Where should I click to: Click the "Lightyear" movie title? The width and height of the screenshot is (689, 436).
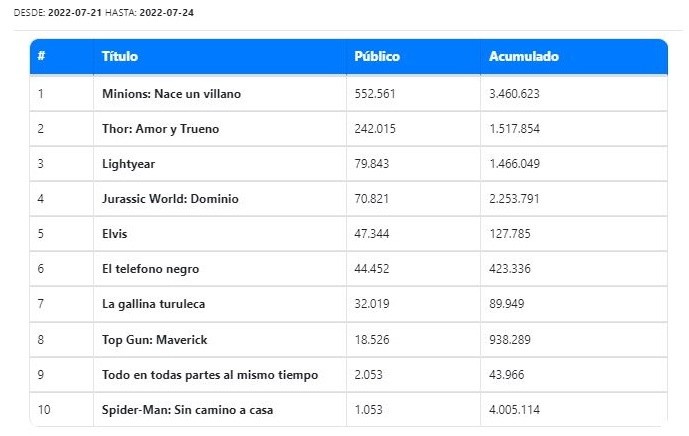tap(128, 164)
